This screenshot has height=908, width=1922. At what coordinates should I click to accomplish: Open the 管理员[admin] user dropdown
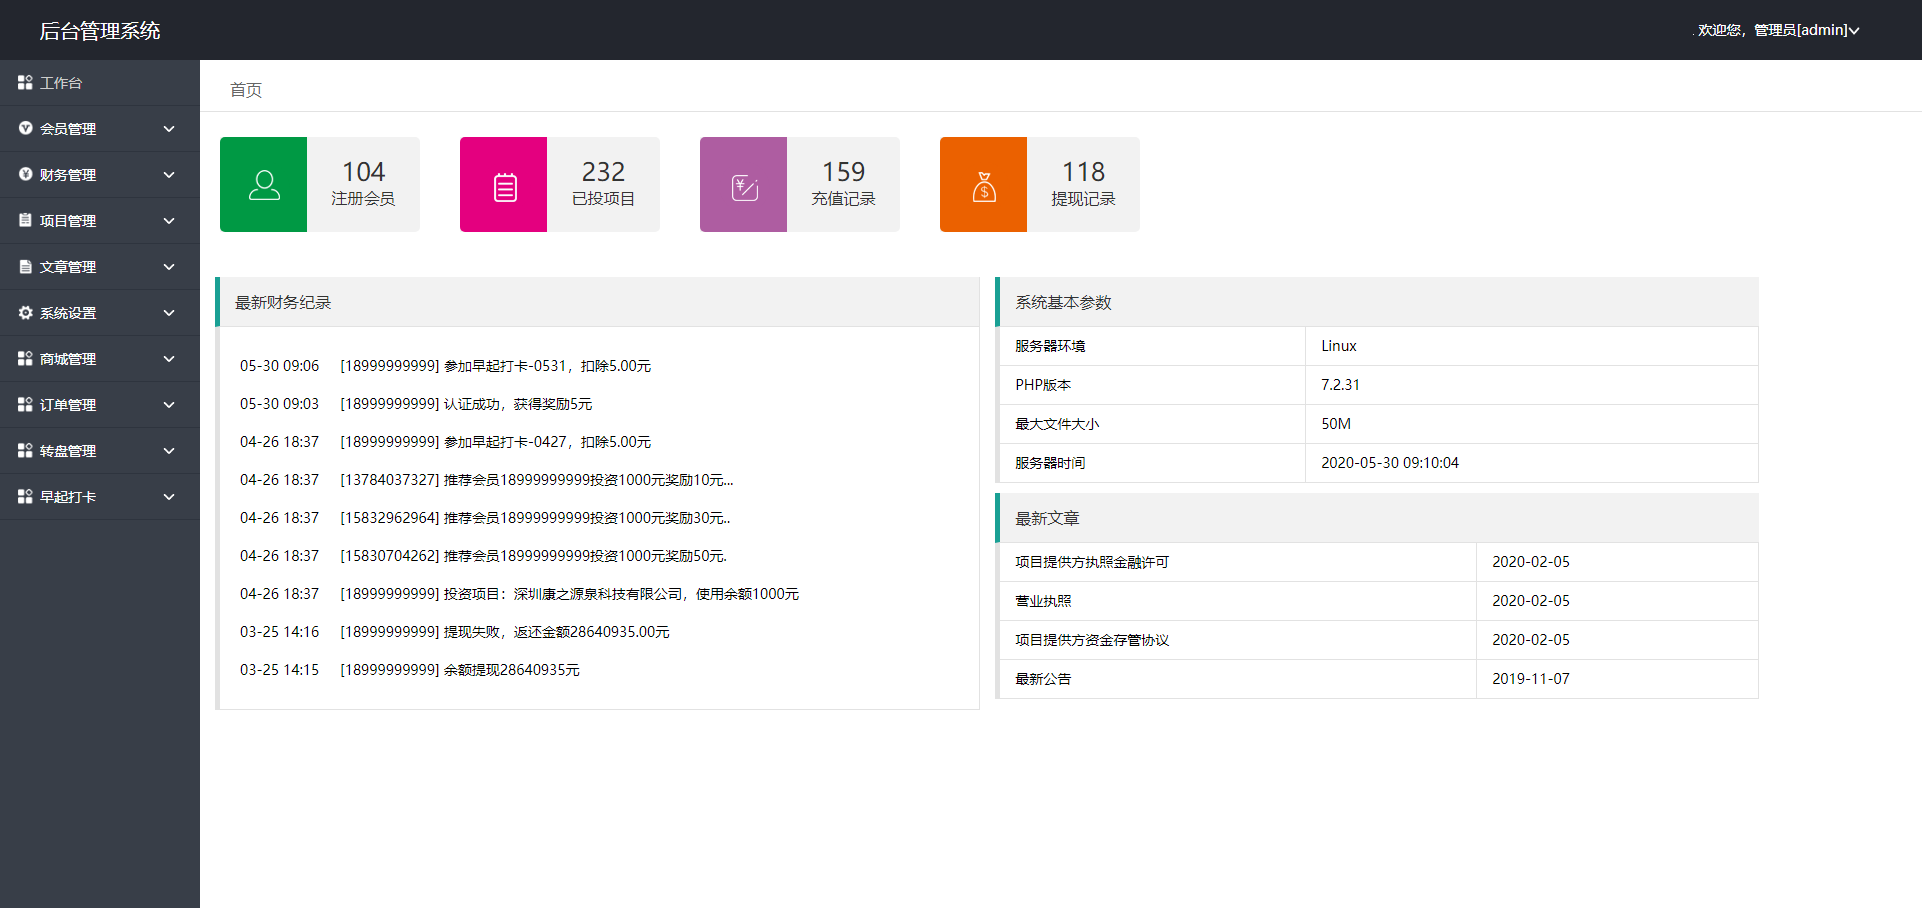click(1778, 30)
